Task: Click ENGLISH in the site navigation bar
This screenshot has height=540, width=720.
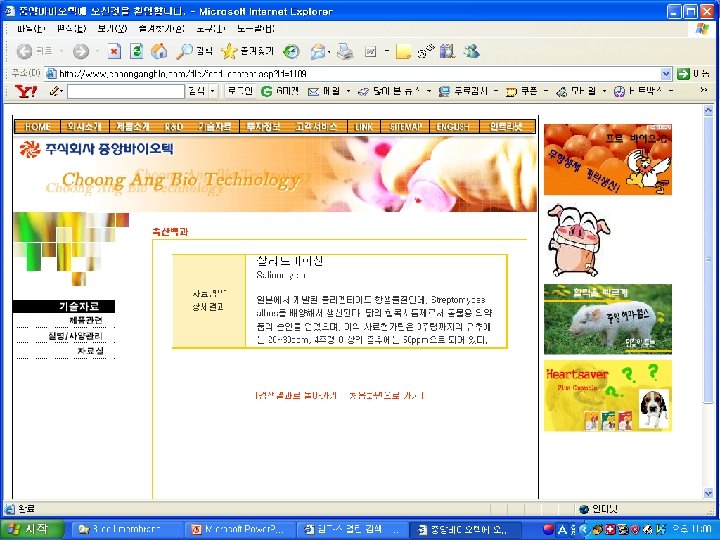Action: [453, 127]
